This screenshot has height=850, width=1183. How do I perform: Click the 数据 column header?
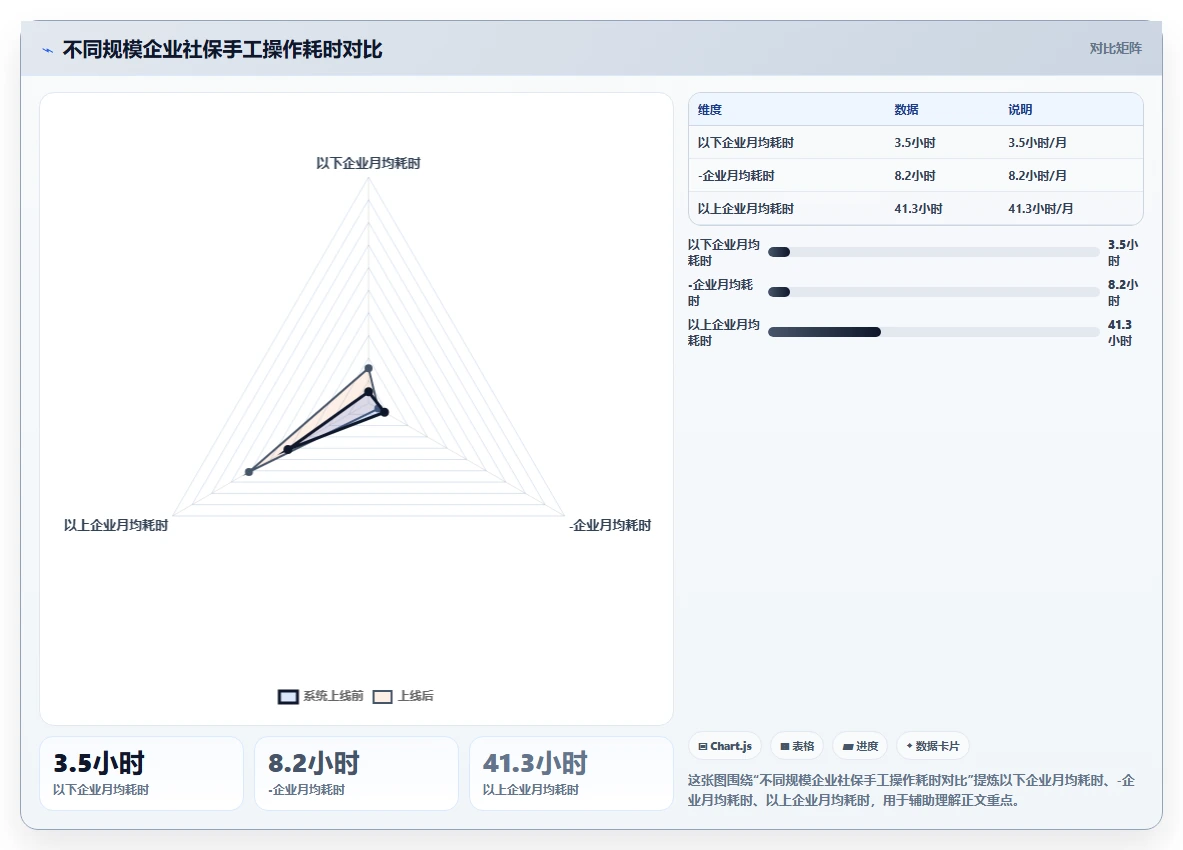coord(906,109)
